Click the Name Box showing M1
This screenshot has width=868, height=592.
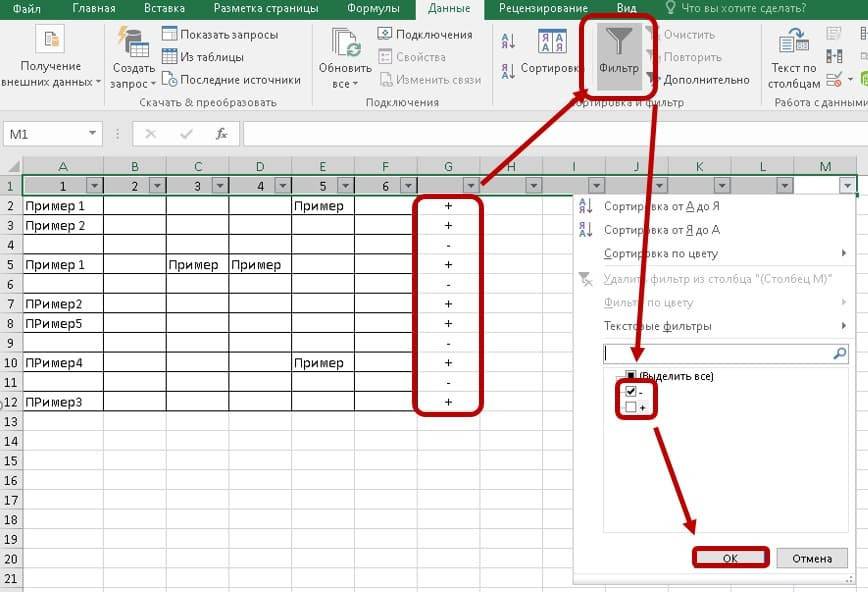44,134
